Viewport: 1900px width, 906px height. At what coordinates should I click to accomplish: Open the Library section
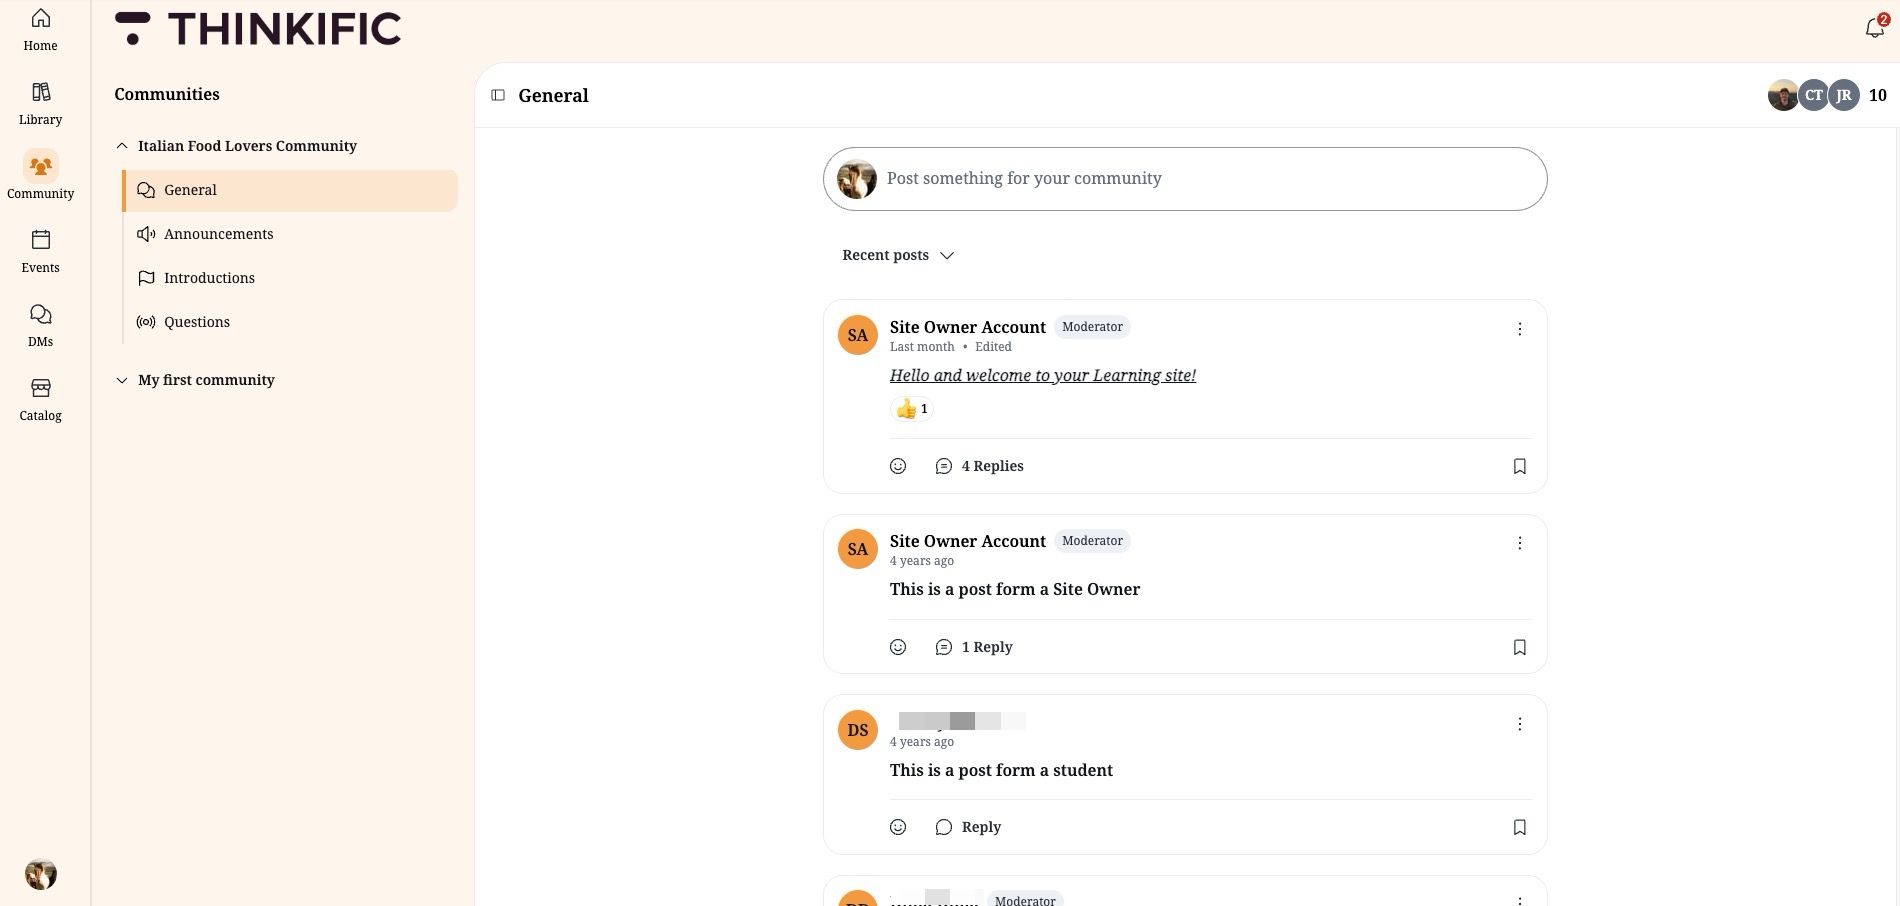click(40, 104)
